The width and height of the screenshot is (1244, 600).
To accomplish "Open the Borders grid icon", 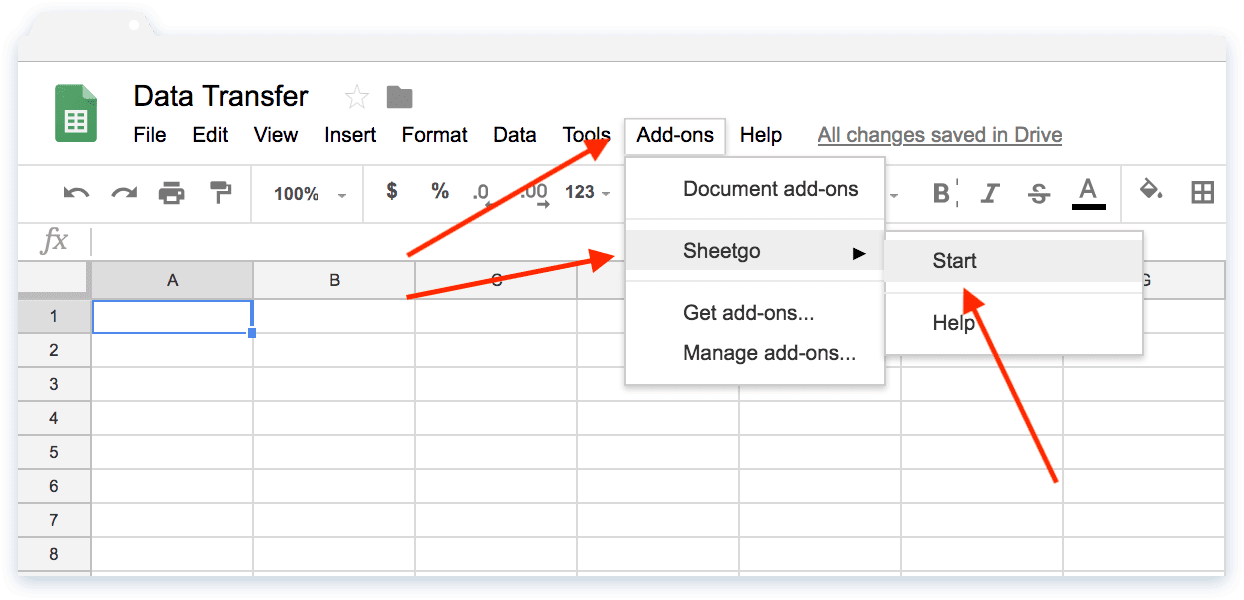I will (x=1203, y=192).
